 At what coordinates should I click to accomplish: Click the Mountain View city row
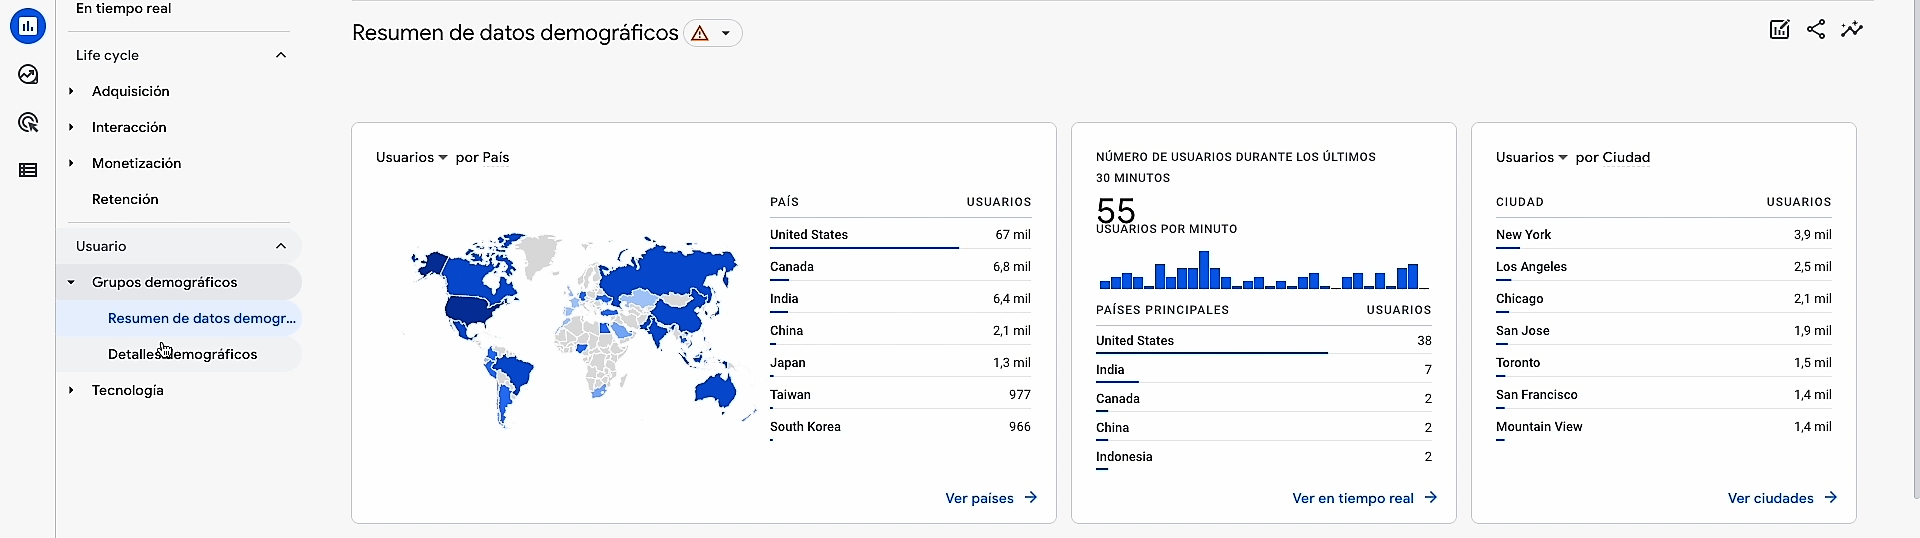[1663, 427]
